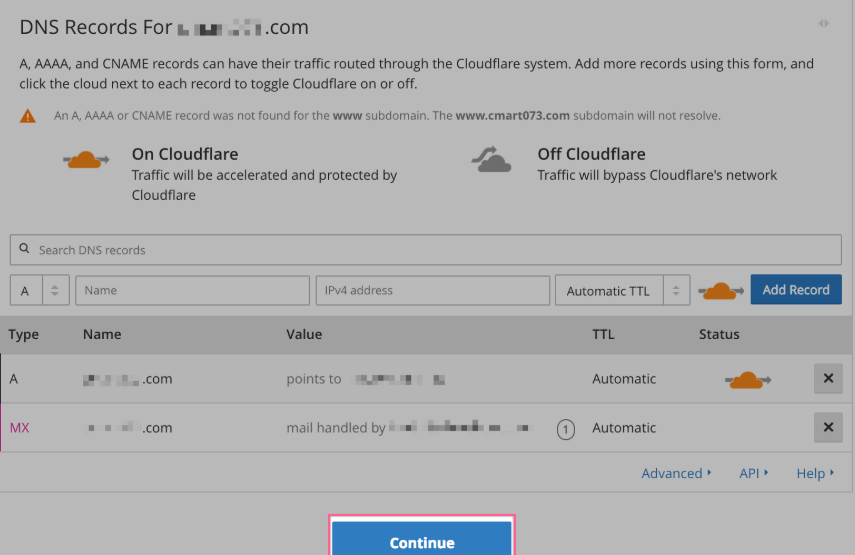The image size is (855, 555).
Task: Click the Off Cloudflare gray cloud icon
Action: pos(491,160)
